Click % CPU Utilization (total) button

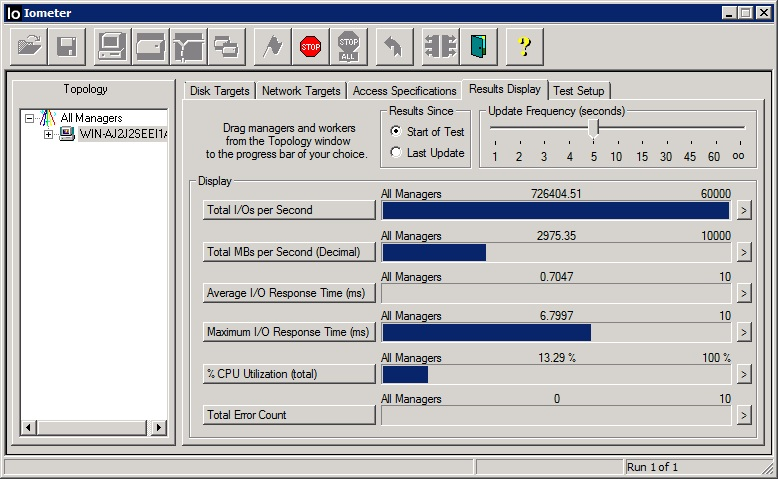pos(289,374)
